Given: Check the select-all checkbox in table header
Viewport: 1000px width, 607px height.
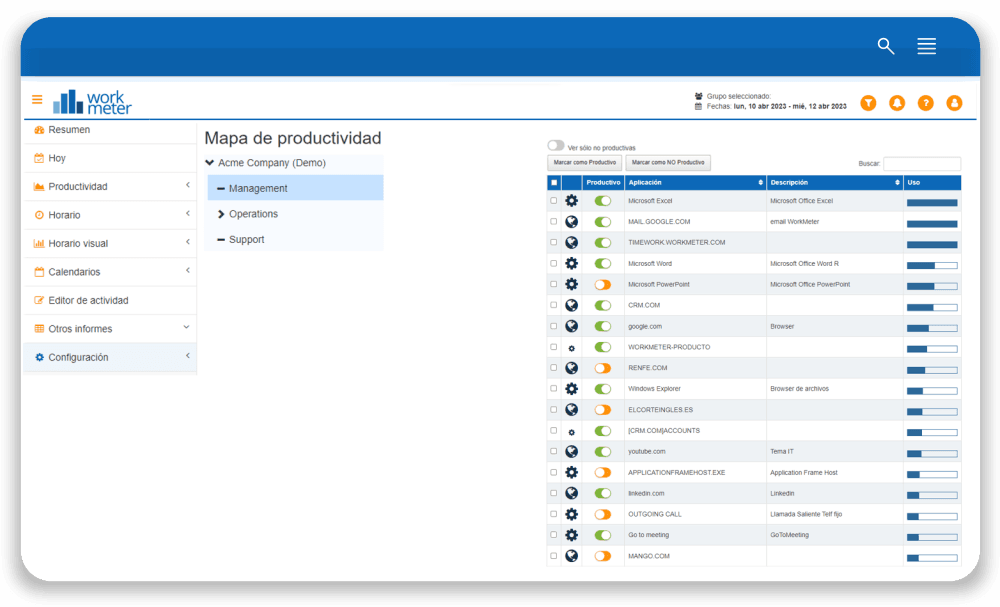Looking at the screenshot, I should pos(554,183).
